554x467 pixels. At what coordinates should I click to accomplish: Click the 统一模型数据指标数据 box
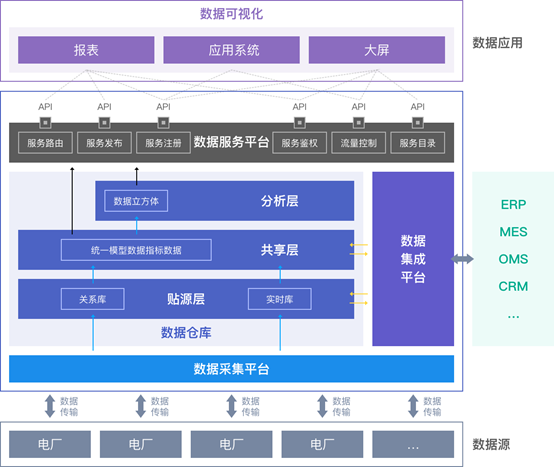pyautogui.click(x=136, y=250)
